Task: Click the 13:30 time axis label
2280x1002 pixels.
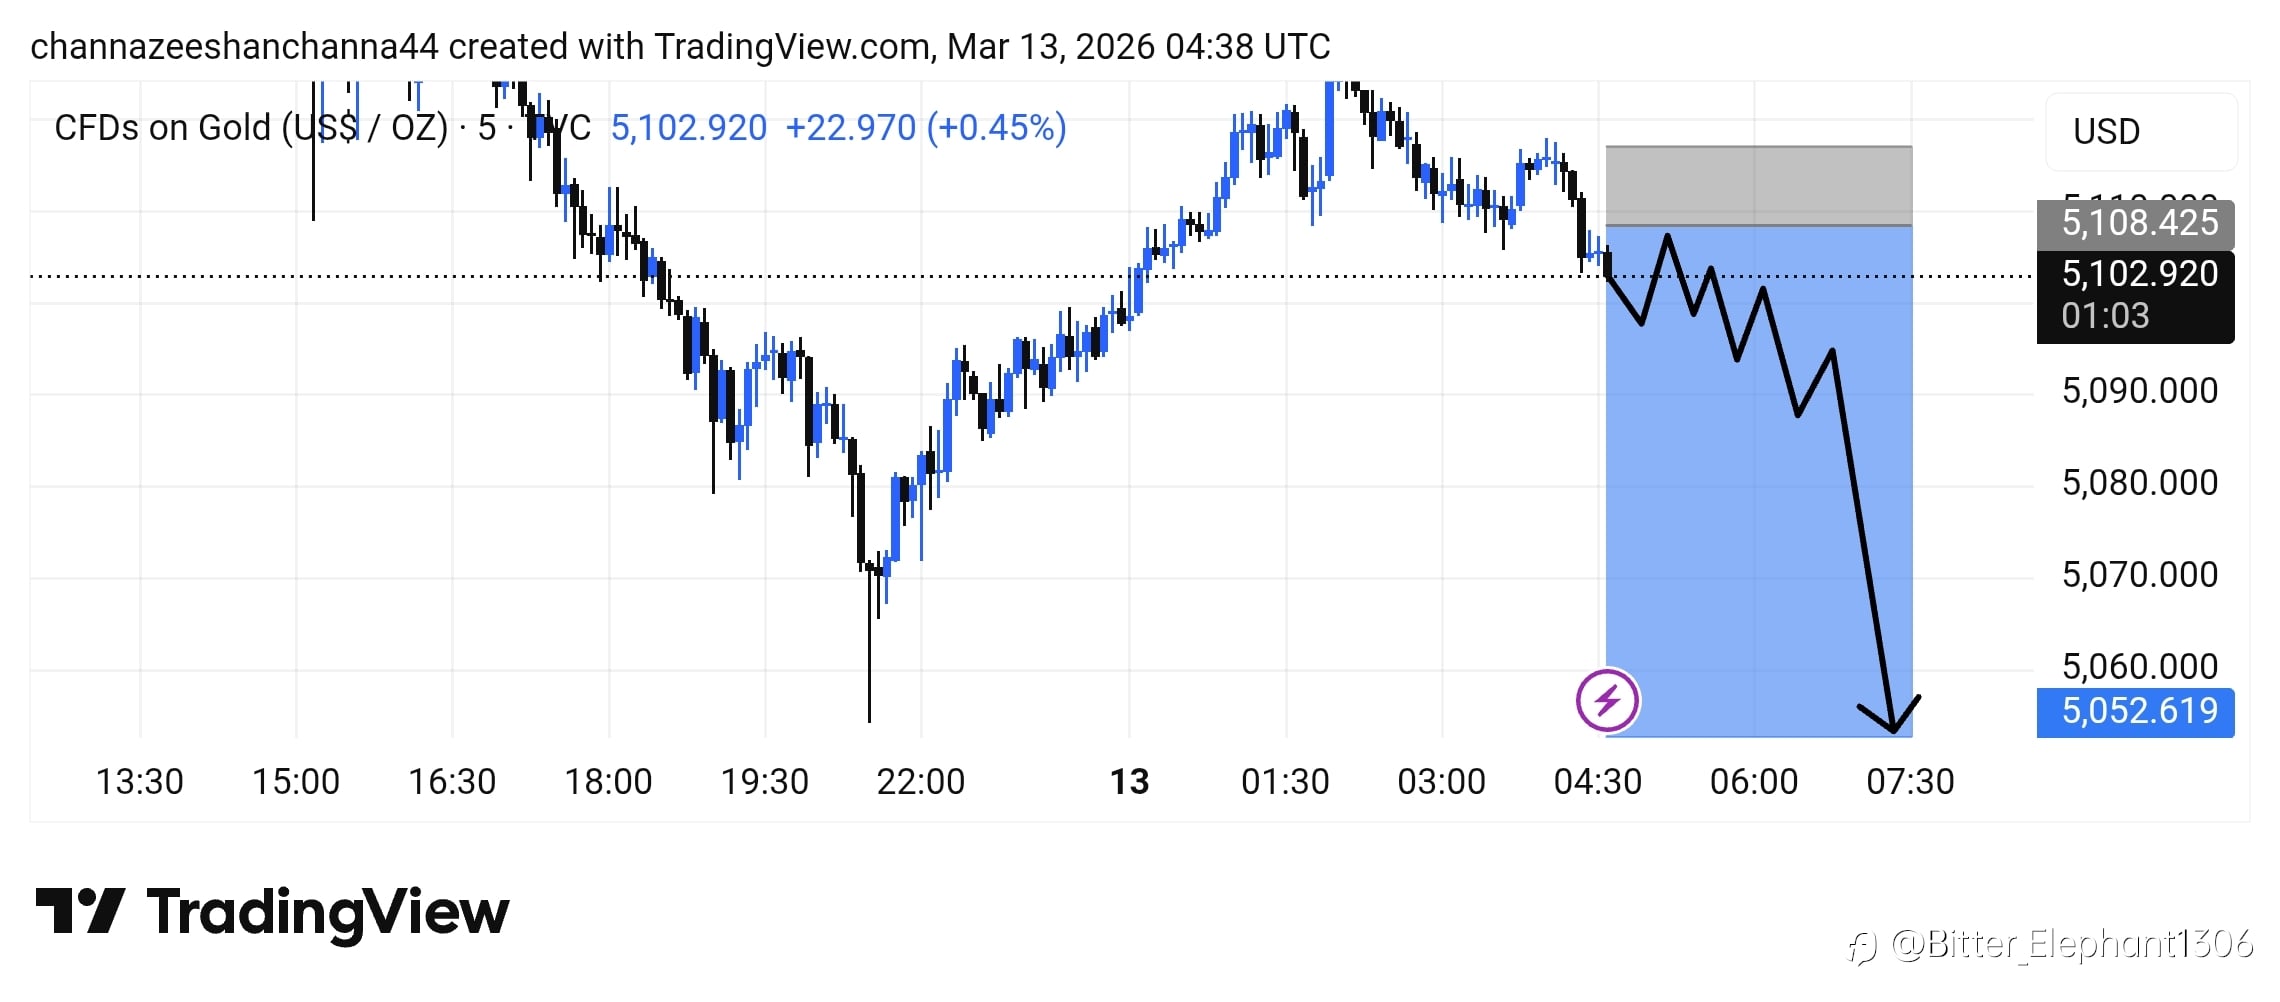Action: click(x=139, y=782)
